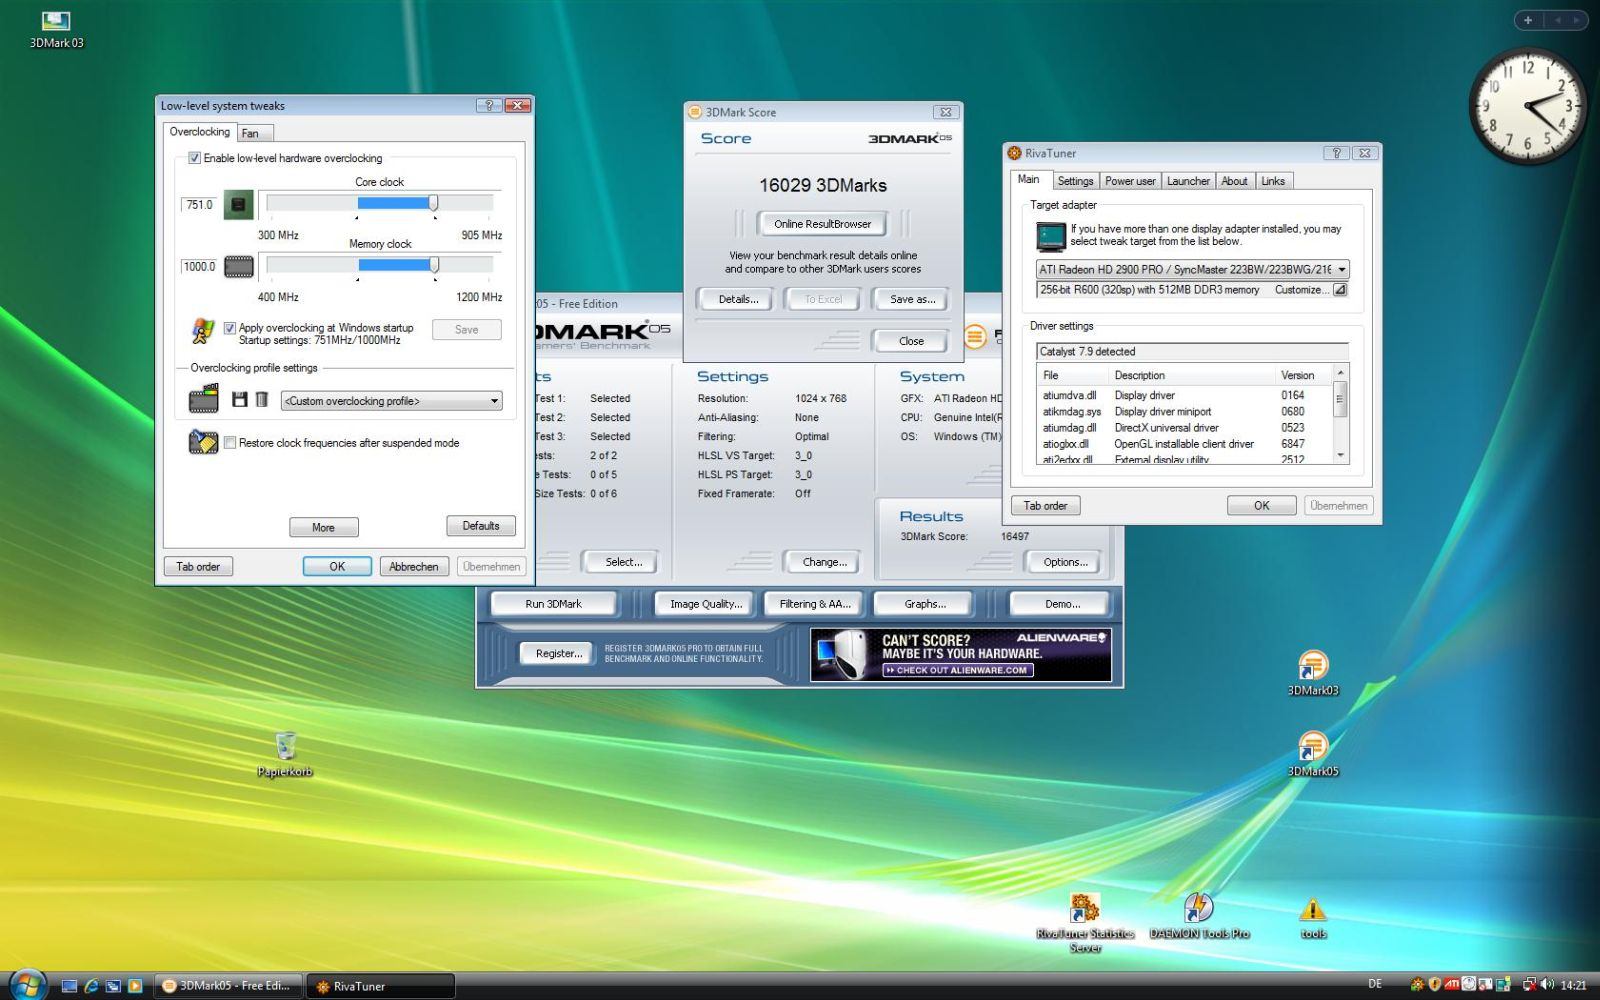Toggle Enable low-level hardware overclocking checkbox
The height and width of the screenshot is (1000, 1600).
pyautogui.click(x=194, y=158)
